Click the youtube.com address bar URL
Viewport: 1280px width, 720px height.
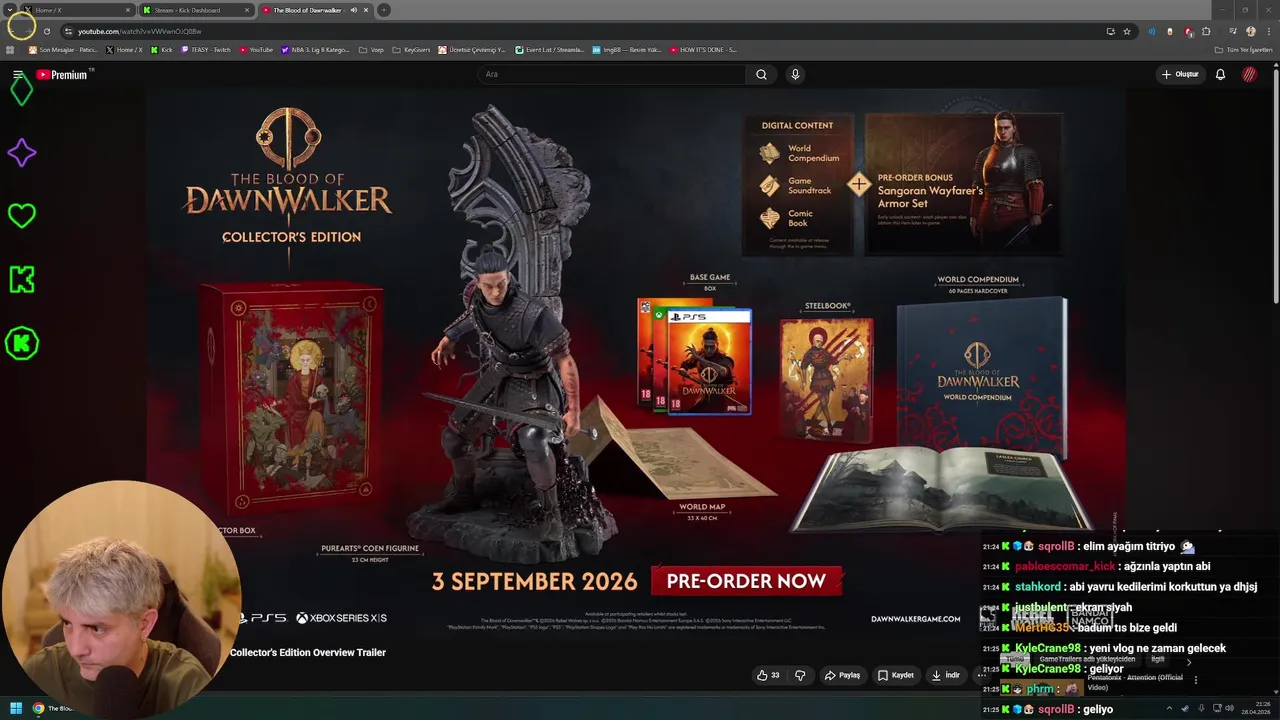coord(140,31)
